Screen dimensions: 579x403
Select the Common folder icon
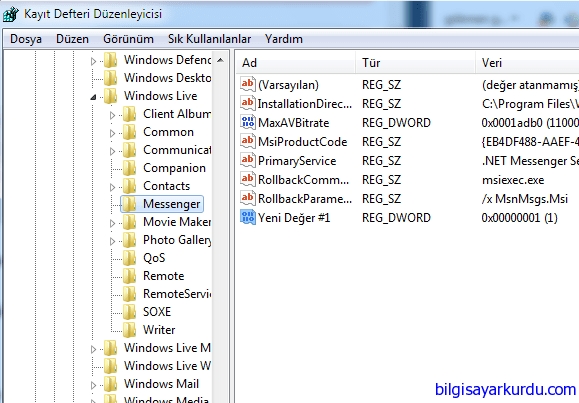pyautogui.click(x=130, y=132)
